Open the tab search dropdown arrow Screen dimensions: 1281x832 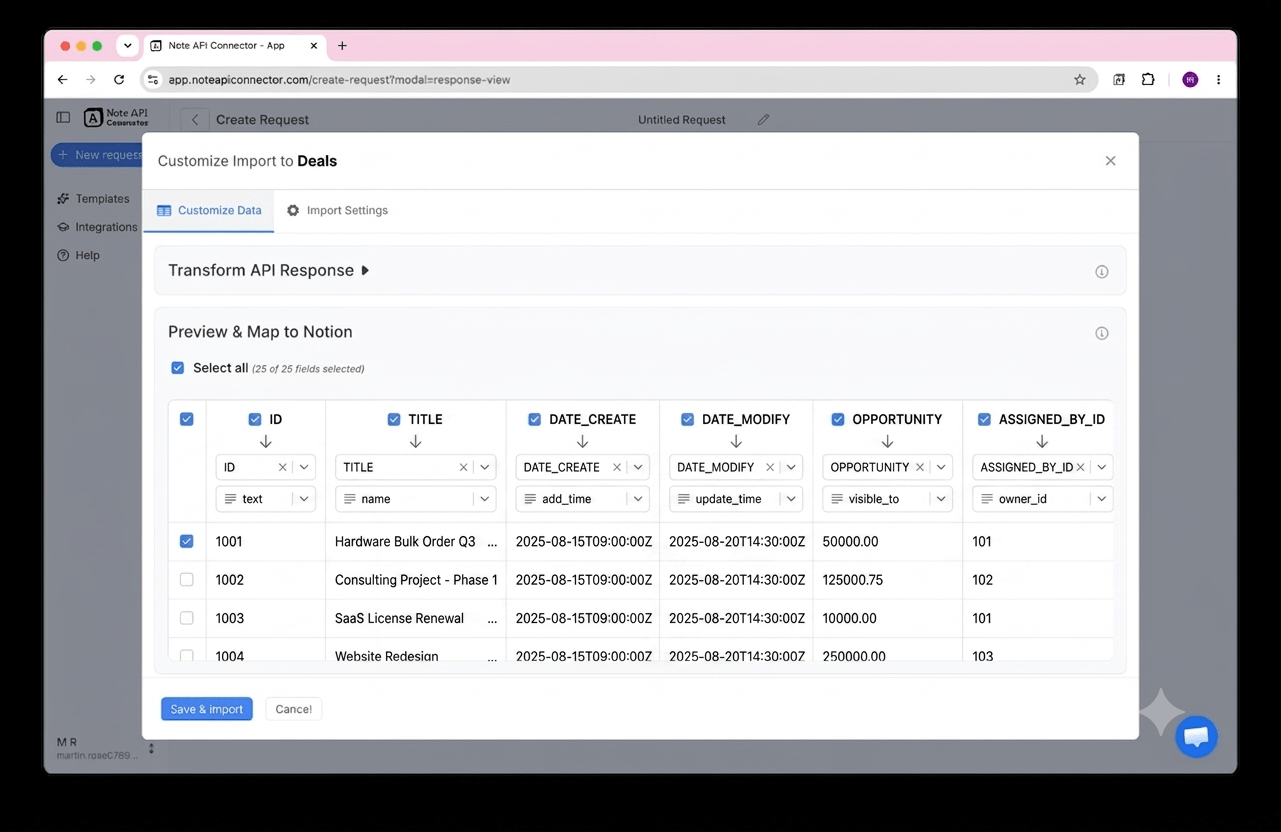[x=127, y=46]
